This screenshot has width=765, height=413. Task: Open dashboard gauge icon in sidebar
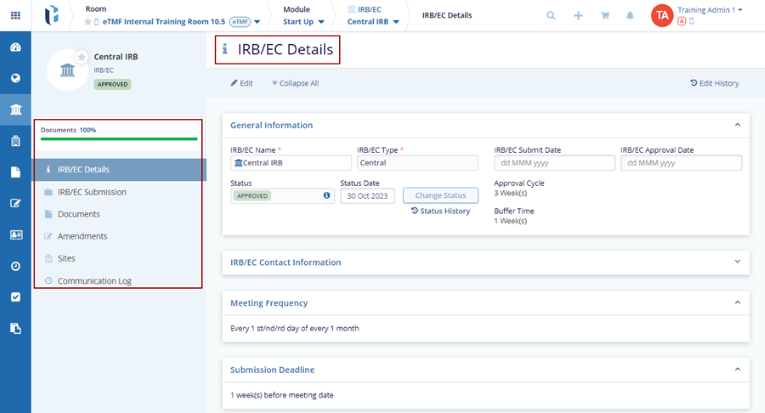coord(15,47)
